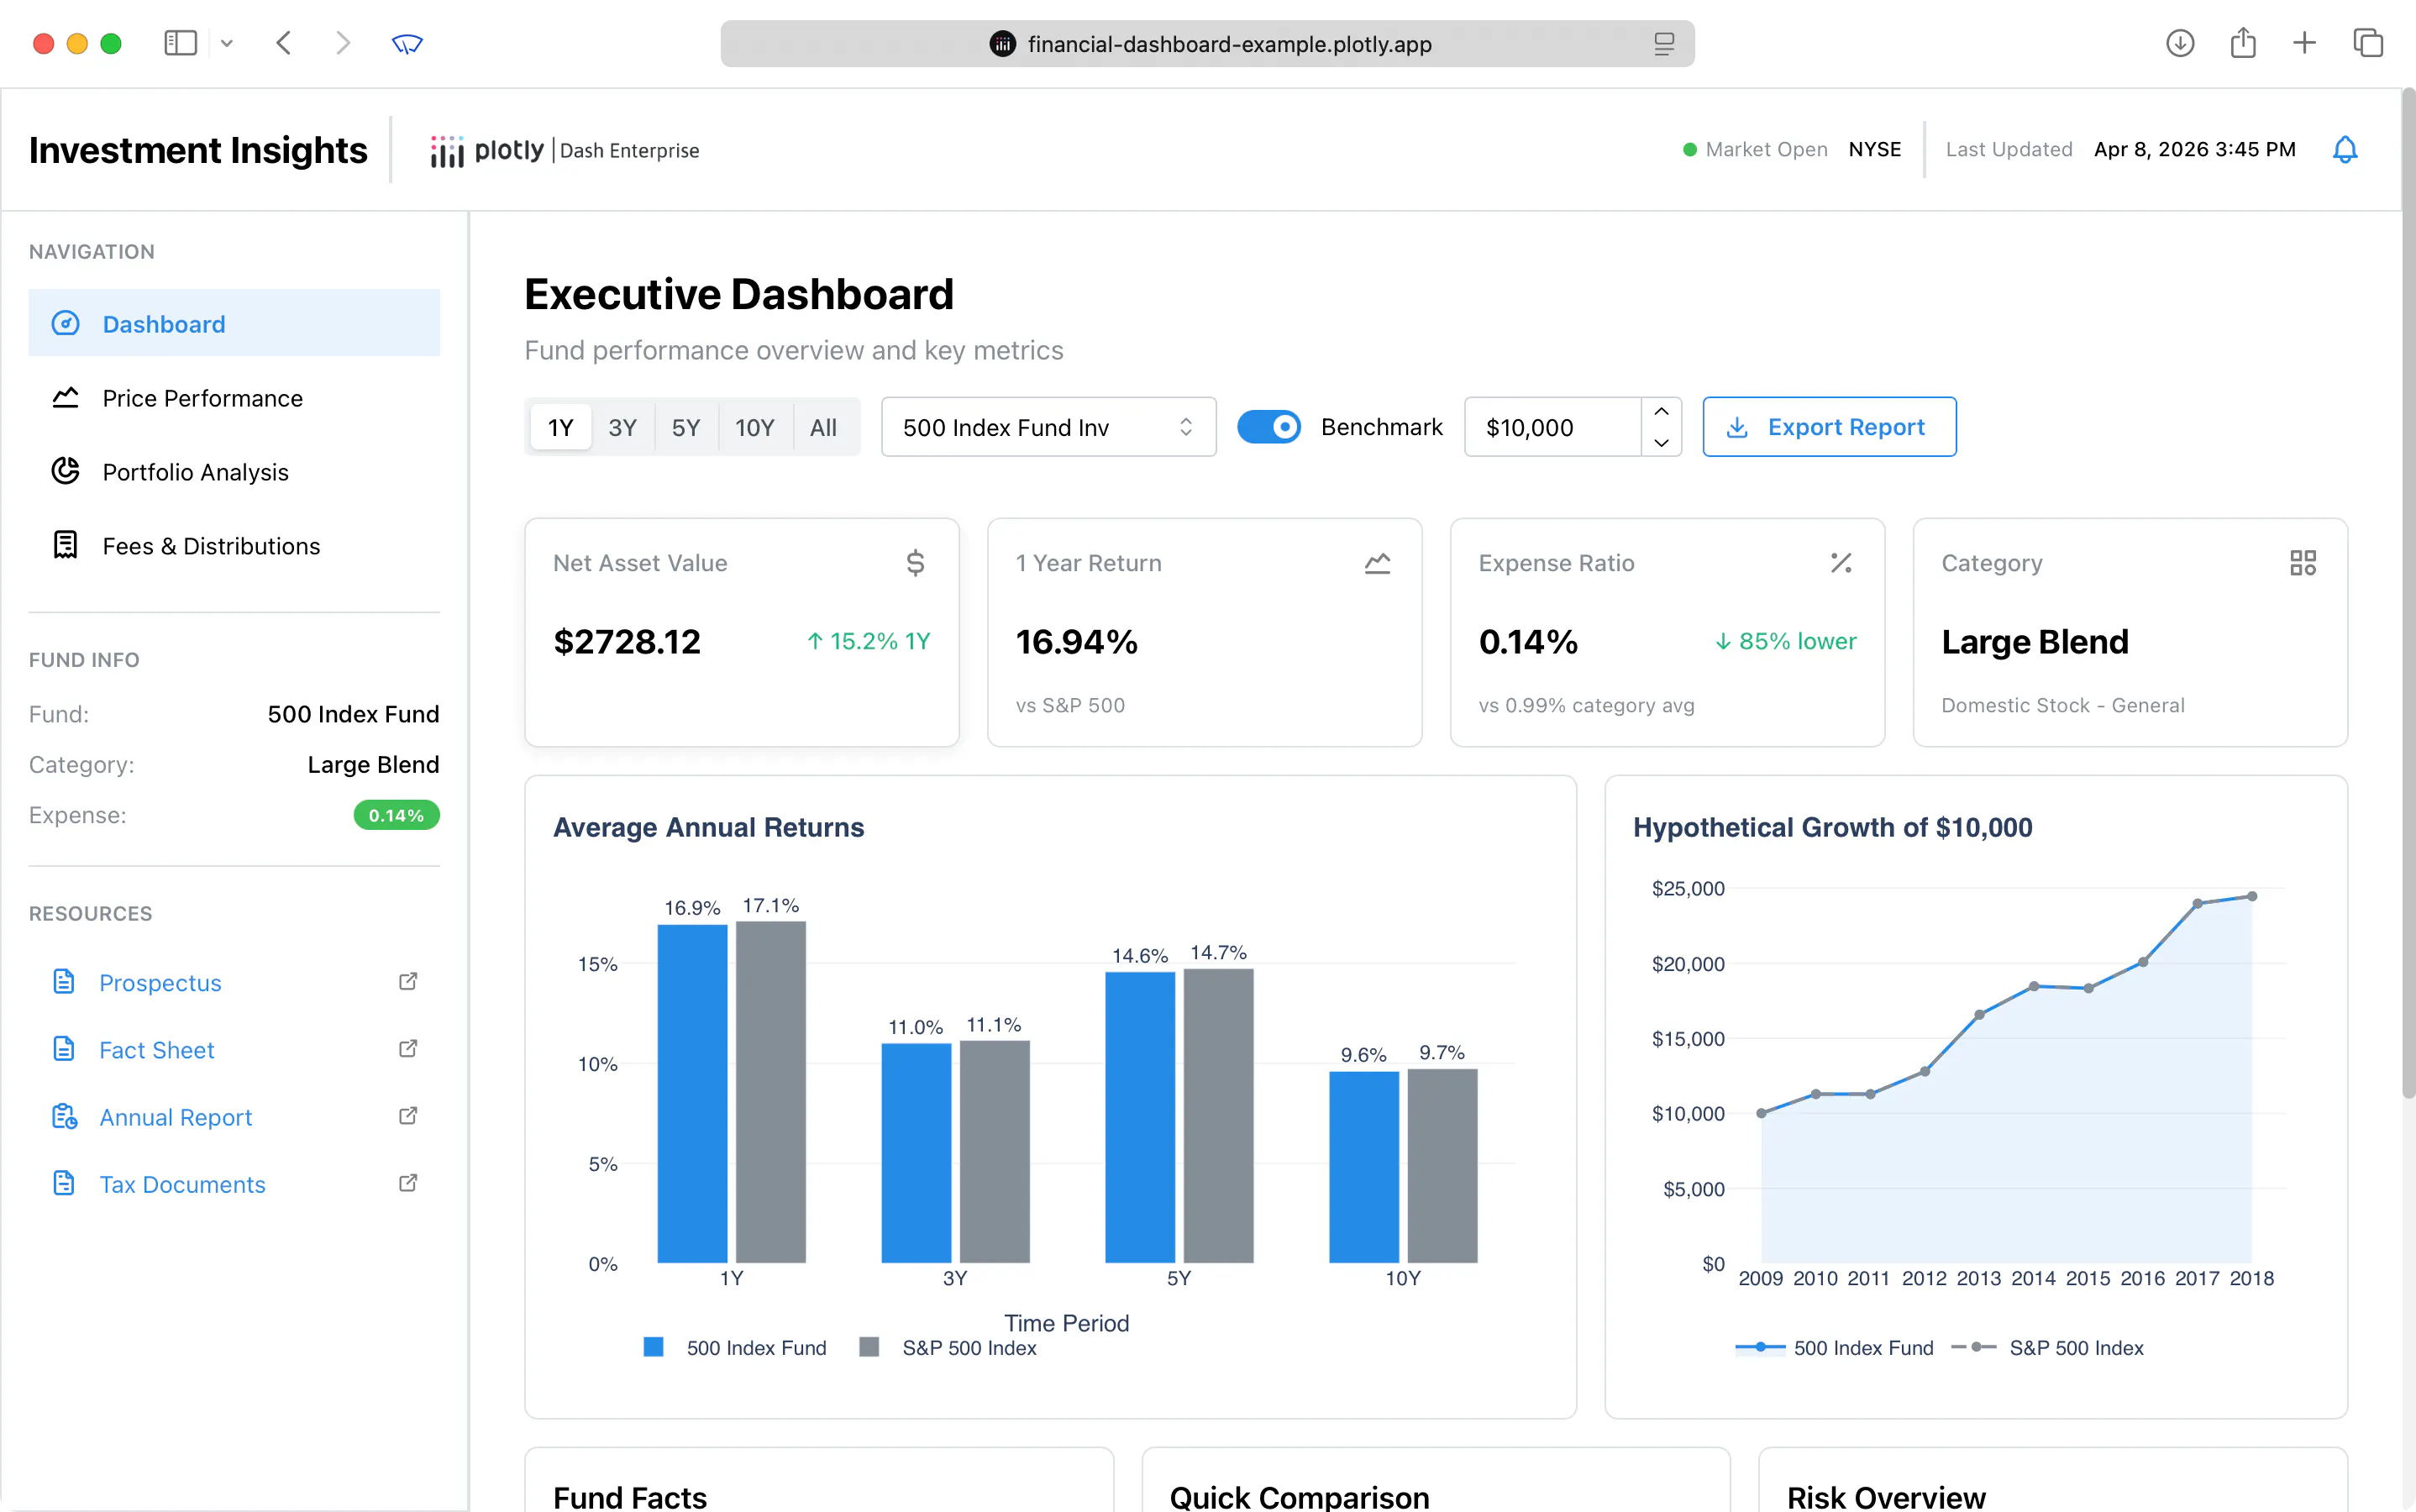Open Prospectus external link icon
Screen dimensions: 2416x1512
408,981
